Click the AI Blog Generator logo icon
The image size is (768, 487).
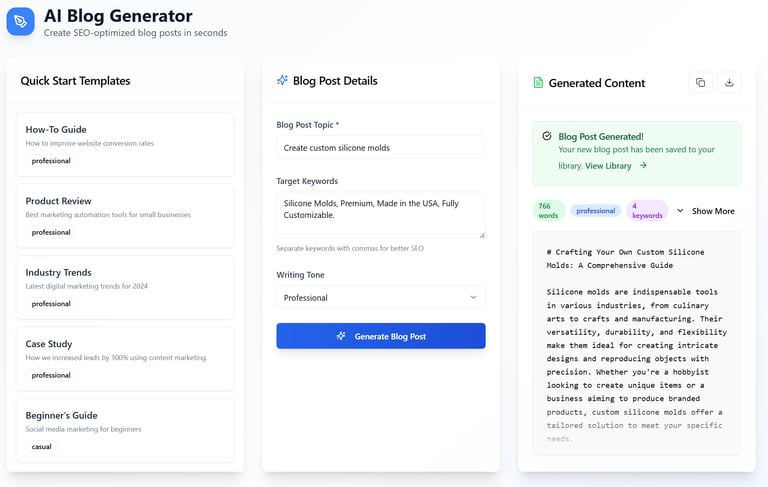(20, 21)
